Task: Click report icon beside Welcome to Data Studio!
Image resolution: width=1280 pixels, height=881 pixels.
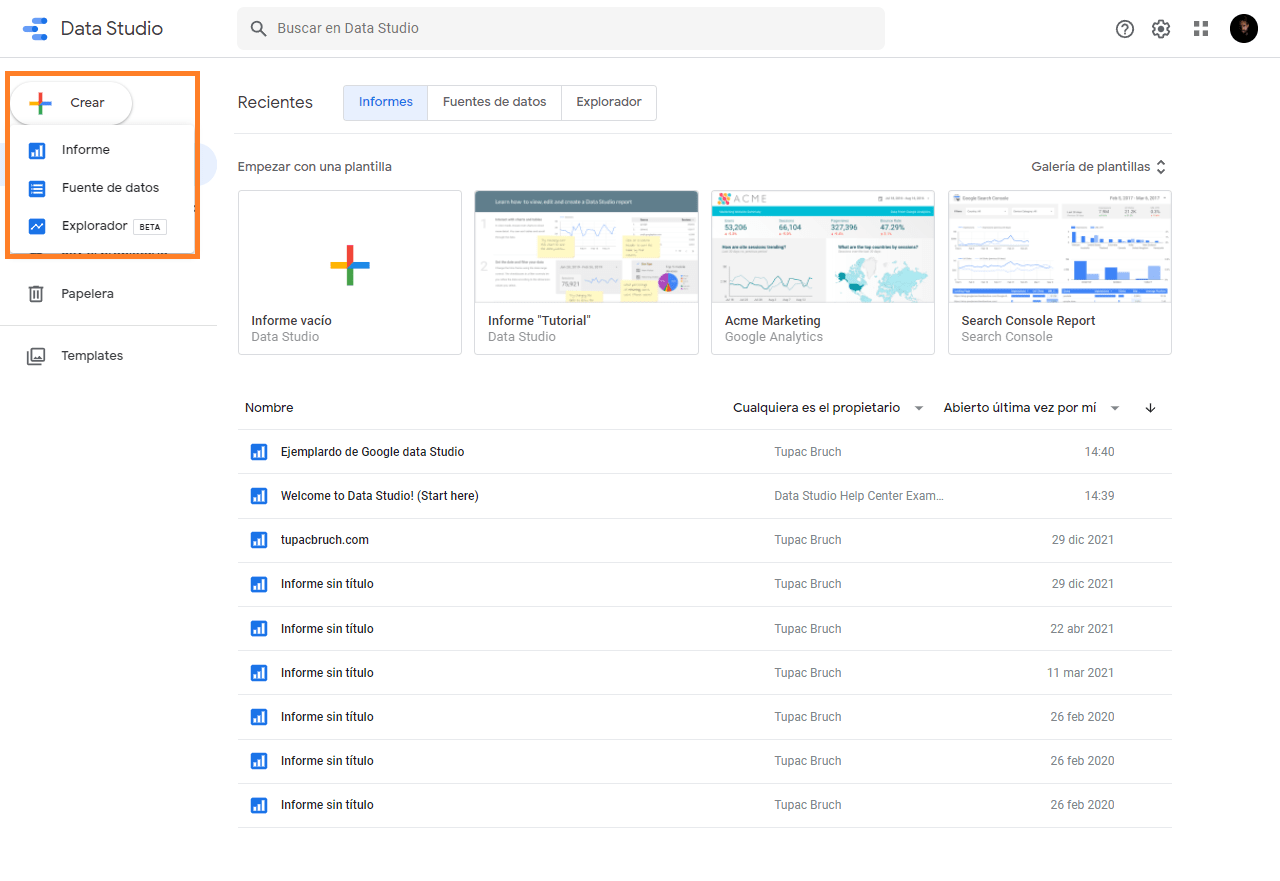Action: tap(259, 496)
